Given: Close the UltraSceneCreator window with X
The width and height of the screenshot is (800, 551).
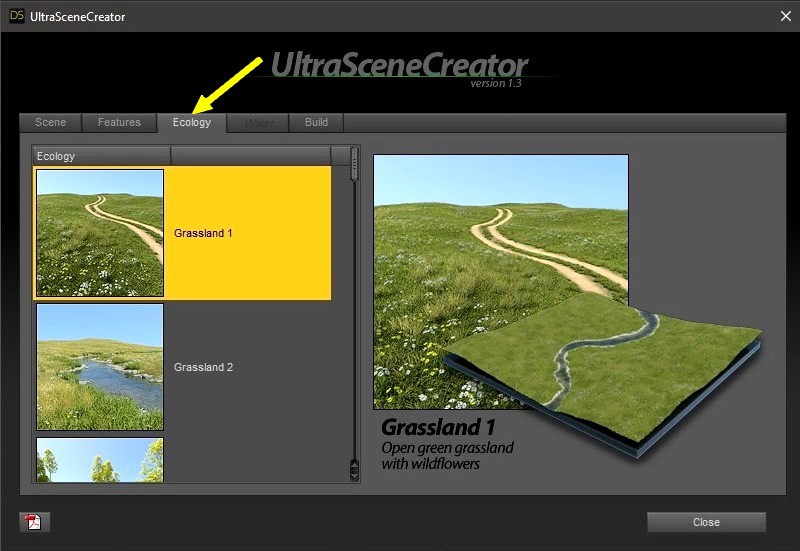Looking at the screenshot, I should (786, 16).
